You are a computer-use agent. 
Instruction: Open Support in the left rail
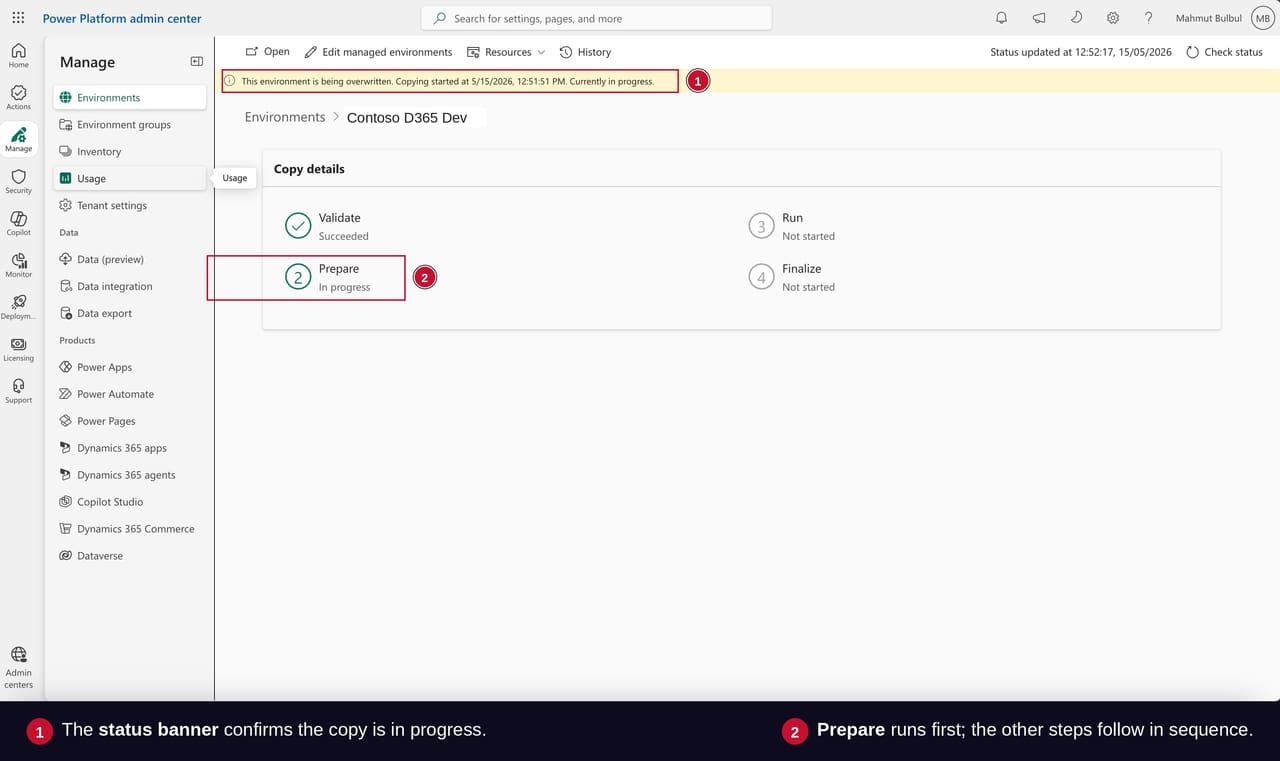coord(18,392)
